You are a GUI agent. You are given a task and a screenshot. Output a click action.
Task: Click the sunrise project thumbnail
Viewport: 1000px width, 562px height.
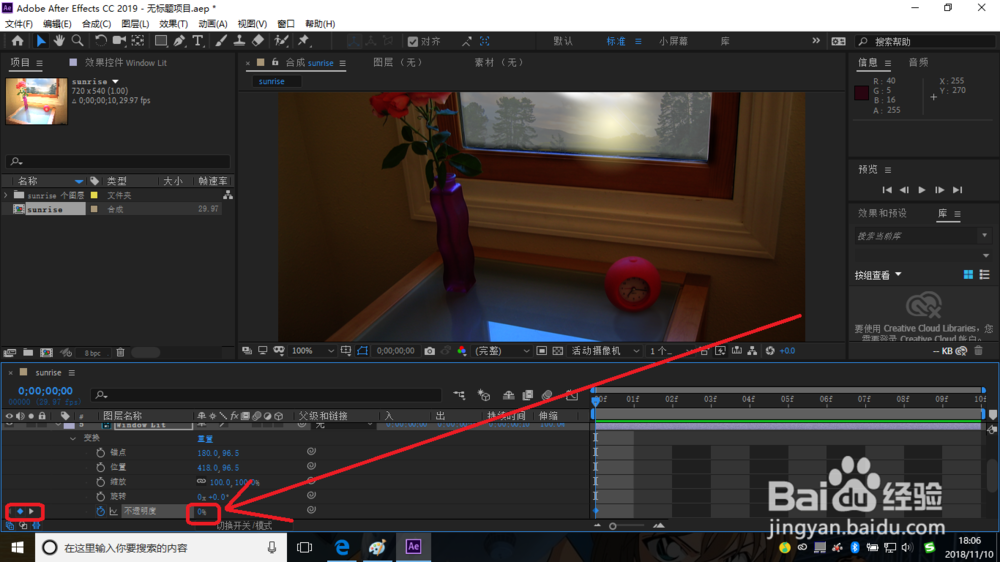tap(36, 101)
